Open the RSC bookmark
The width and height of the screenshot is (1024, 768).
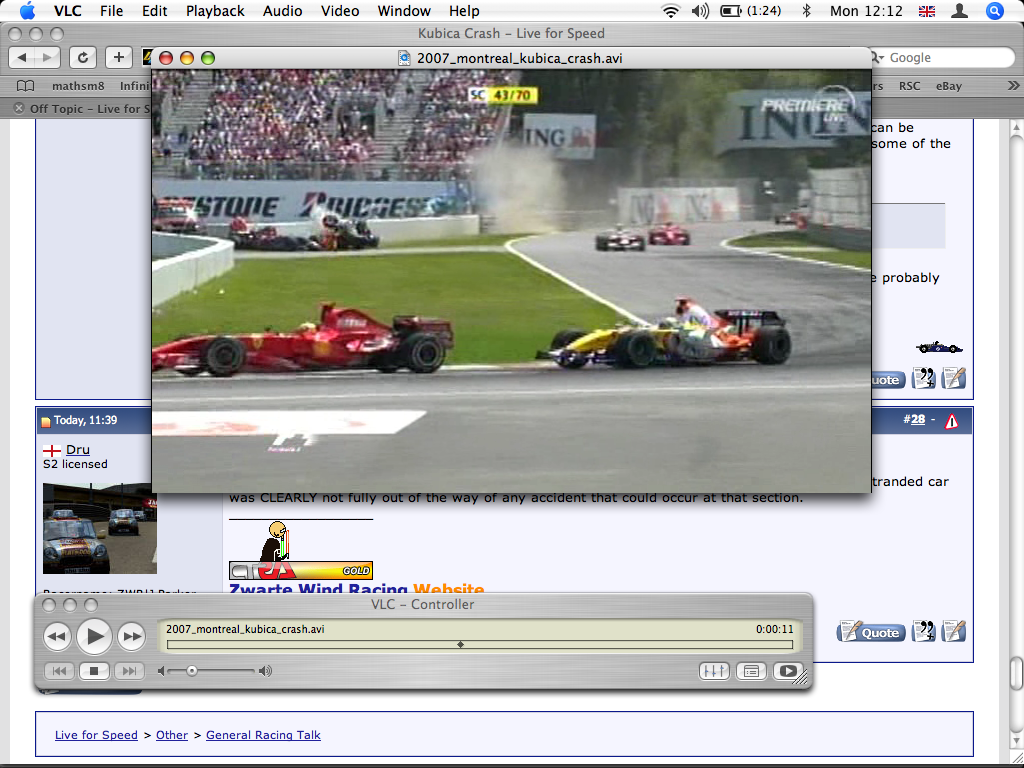point(910,86)
